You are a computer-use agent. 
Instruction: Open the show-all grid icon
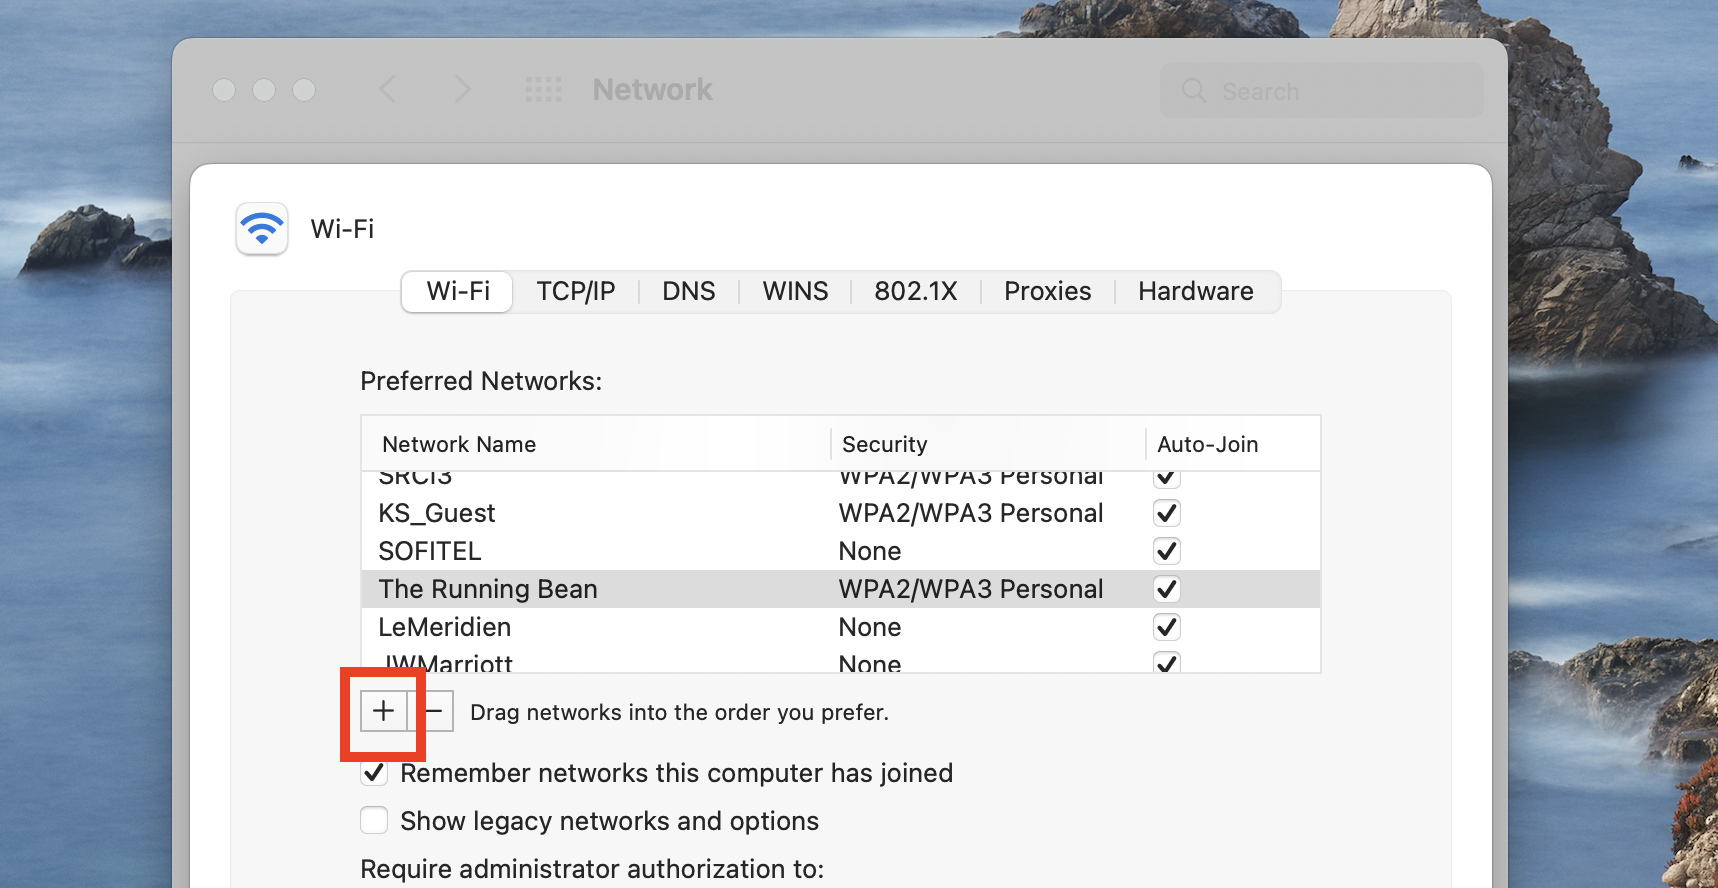(x=544, y=90)
